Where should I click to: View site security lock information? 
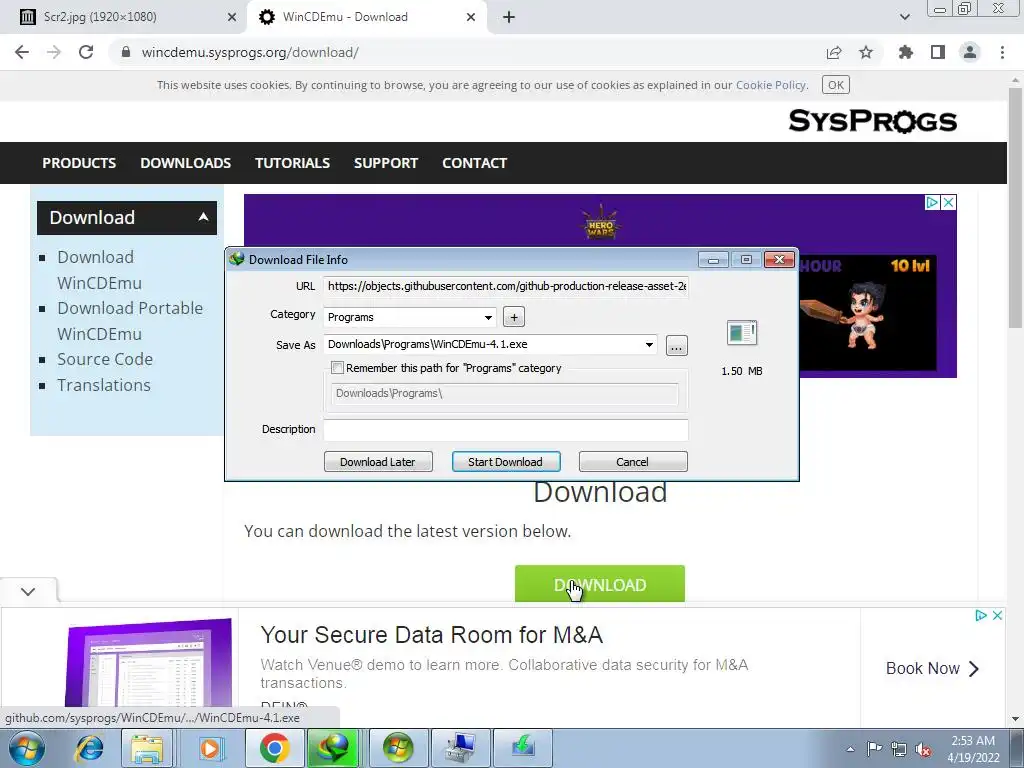click(127, 52)
